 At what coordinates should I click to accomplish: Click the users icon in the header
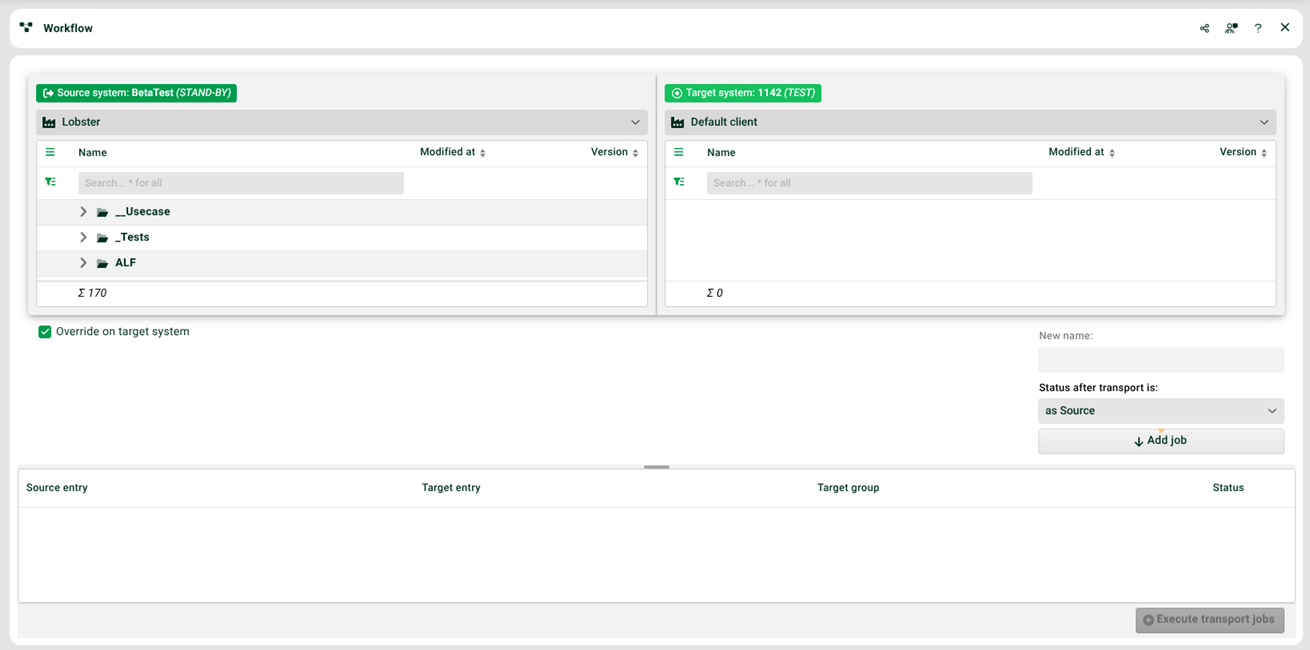(x=1231, y=28)
